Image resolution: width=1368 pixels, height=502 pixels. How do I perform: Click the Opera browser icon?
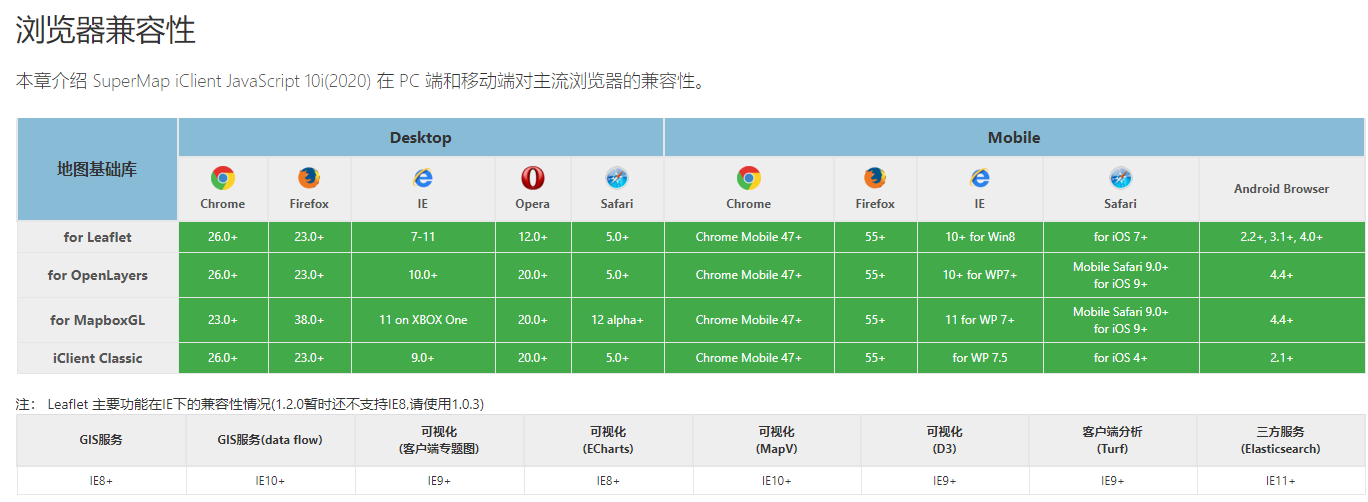[533, 178]
